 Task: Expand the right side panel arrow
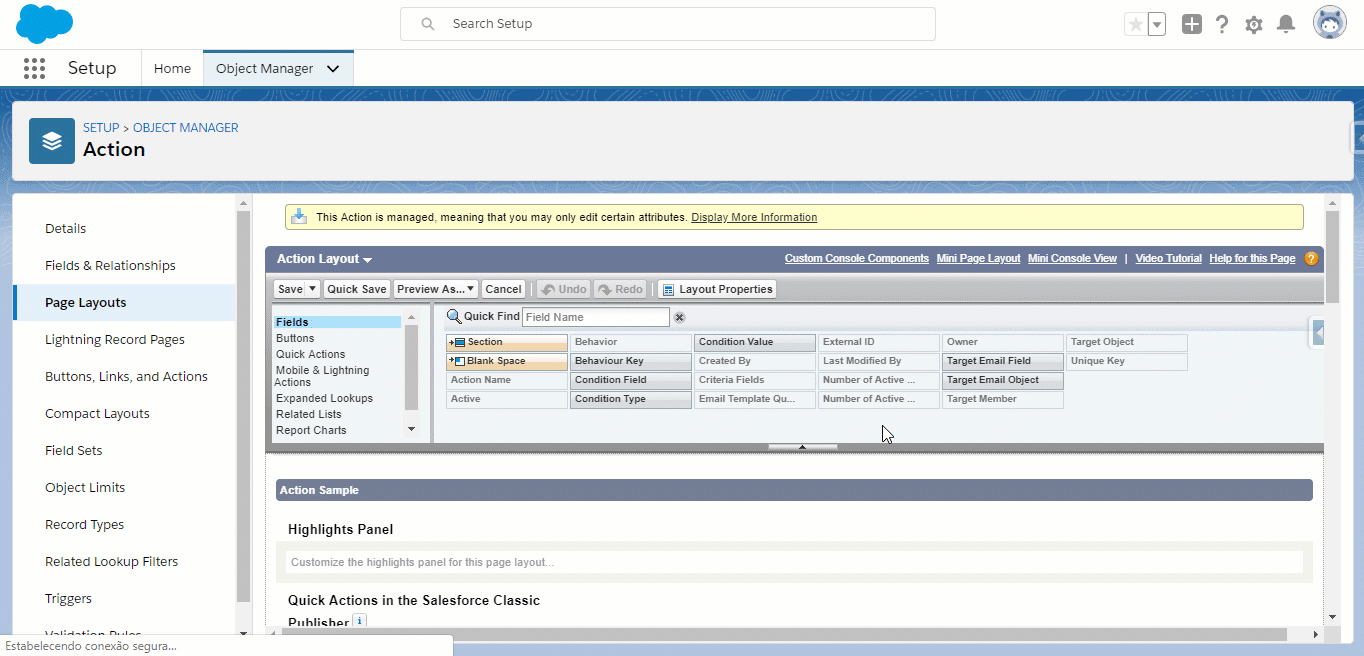pyautogui.click(x=1318, y=333)
